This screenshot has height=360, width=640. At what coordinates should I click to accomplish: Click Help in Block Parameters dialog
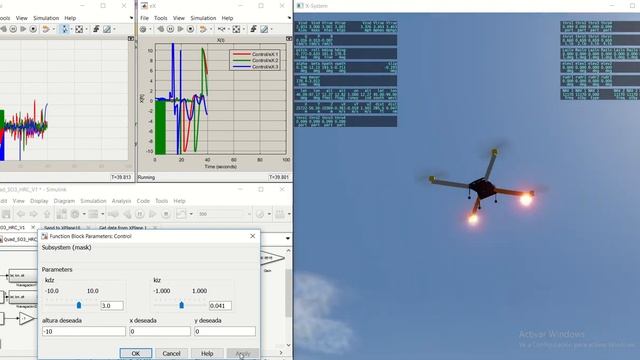pos(207,353)
